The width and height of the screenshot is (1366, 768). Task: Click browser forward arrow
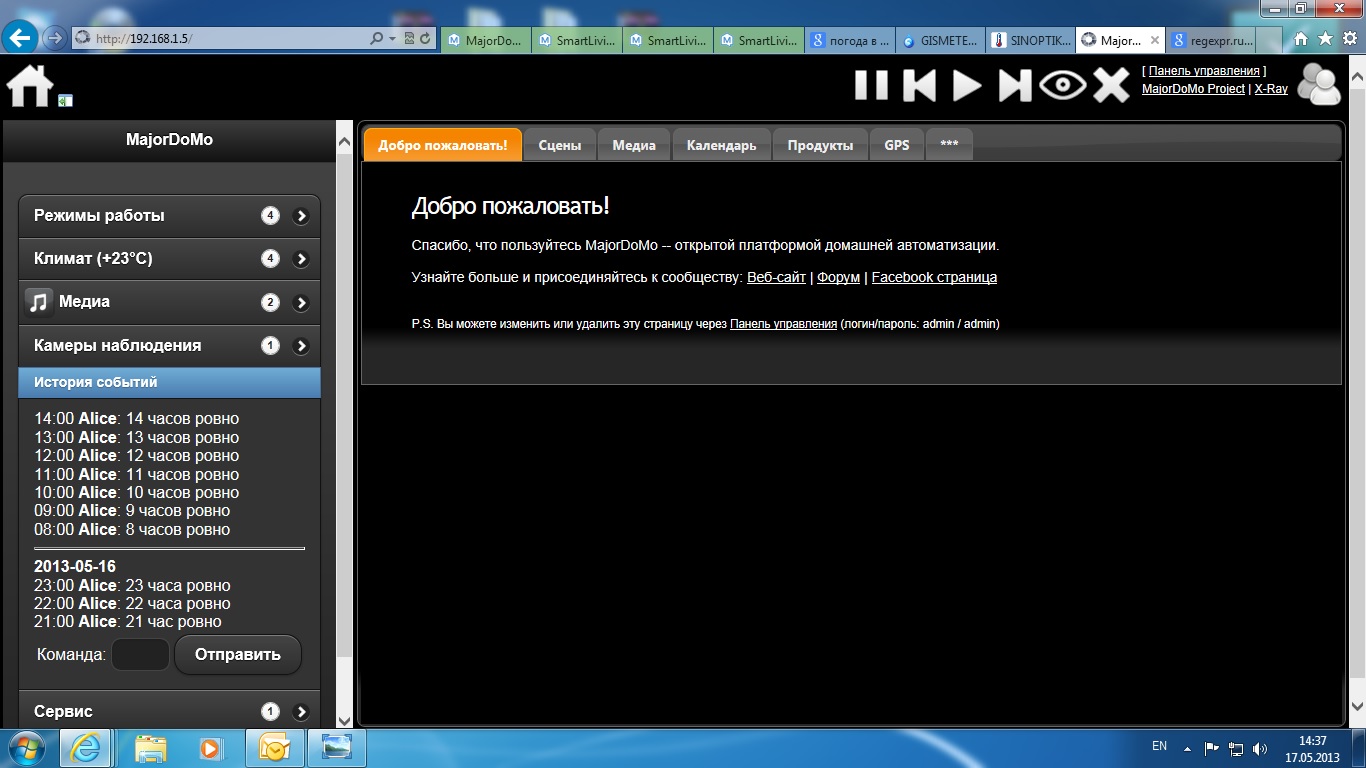[x=55, y=38]
